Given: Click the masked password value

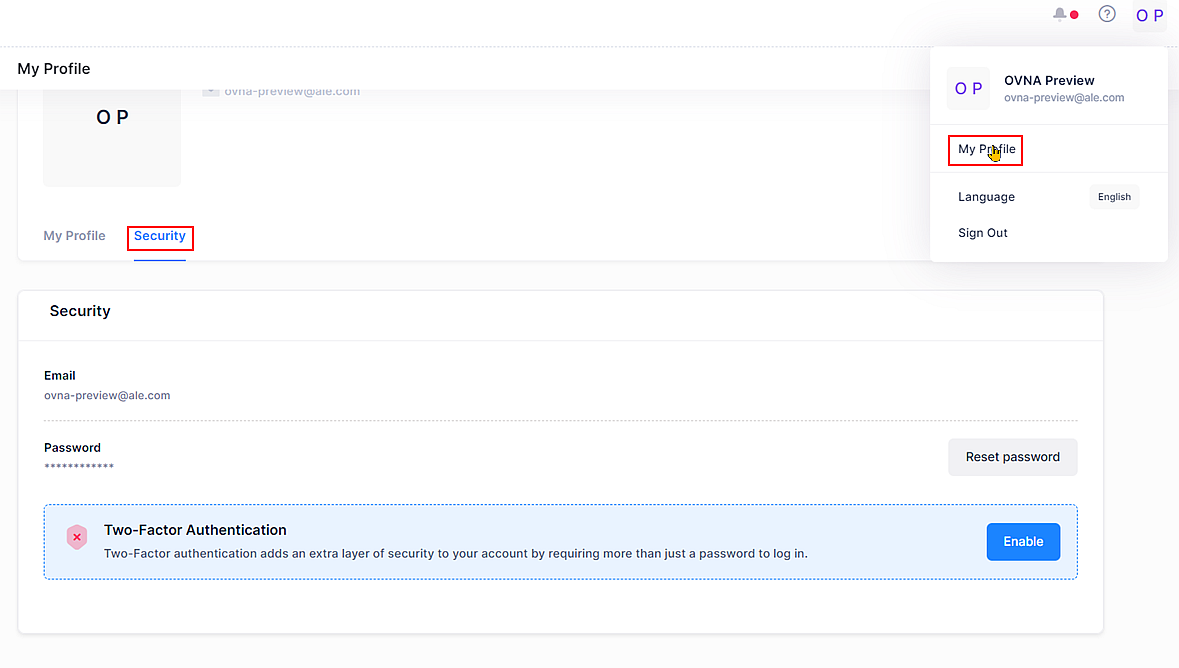Looking at the screenshot, I should 79,467.
